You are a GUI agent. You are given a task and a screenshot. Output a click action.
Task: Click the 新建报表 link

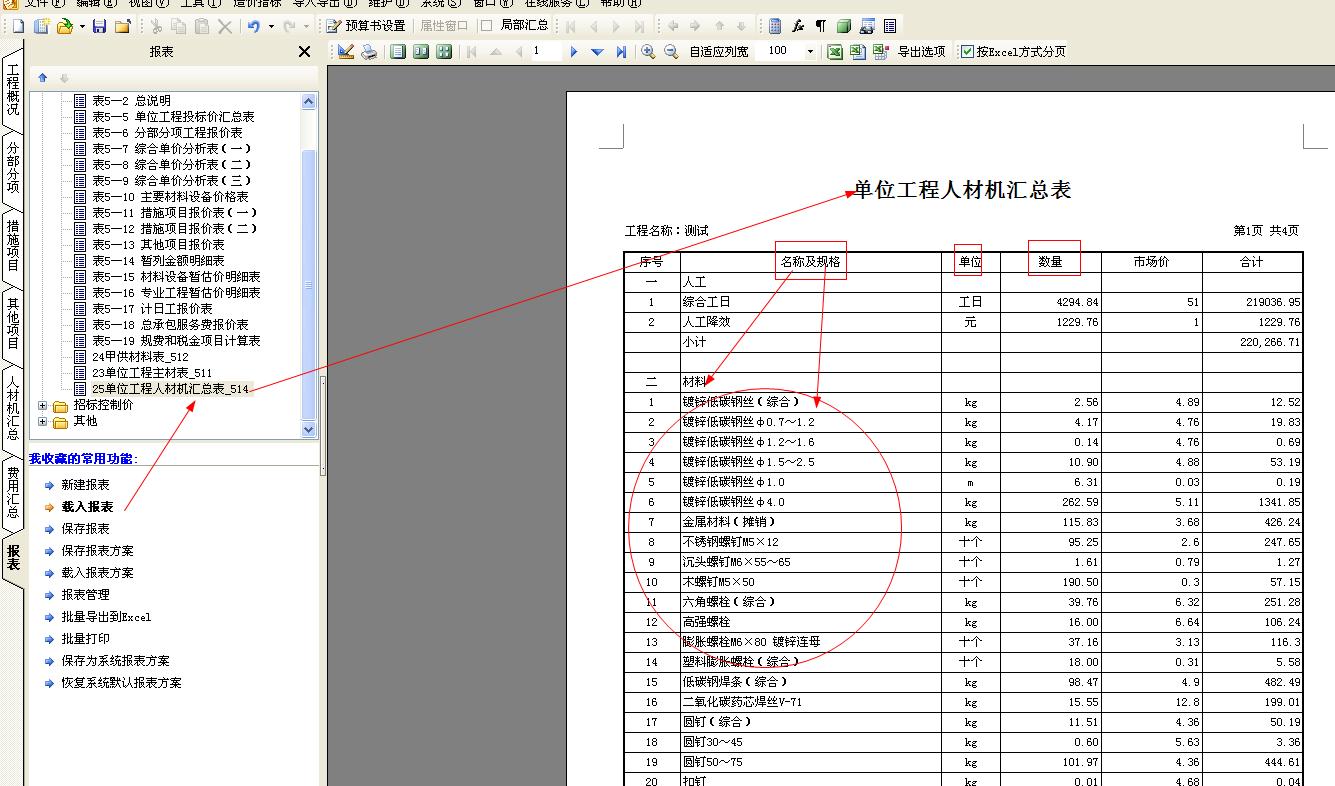coord(85,485)
